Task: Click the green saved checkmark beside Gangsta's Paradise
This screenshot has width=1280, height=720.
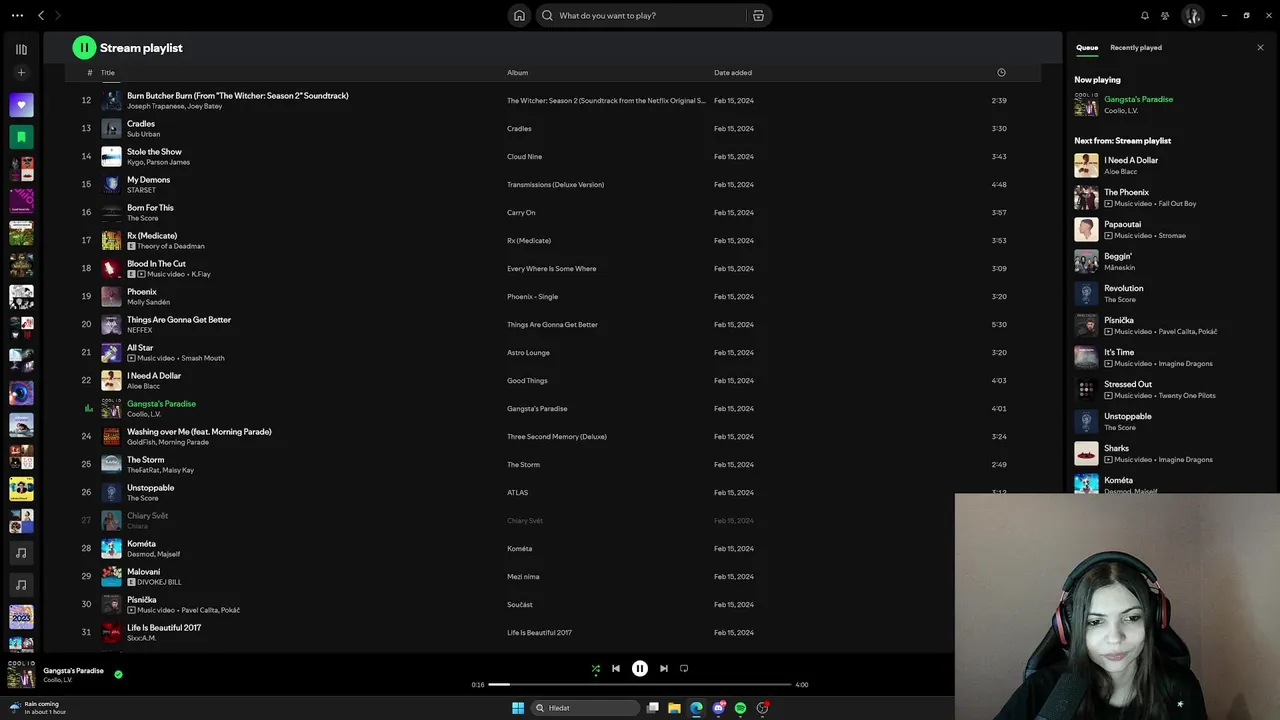Action: click(118, 674)
